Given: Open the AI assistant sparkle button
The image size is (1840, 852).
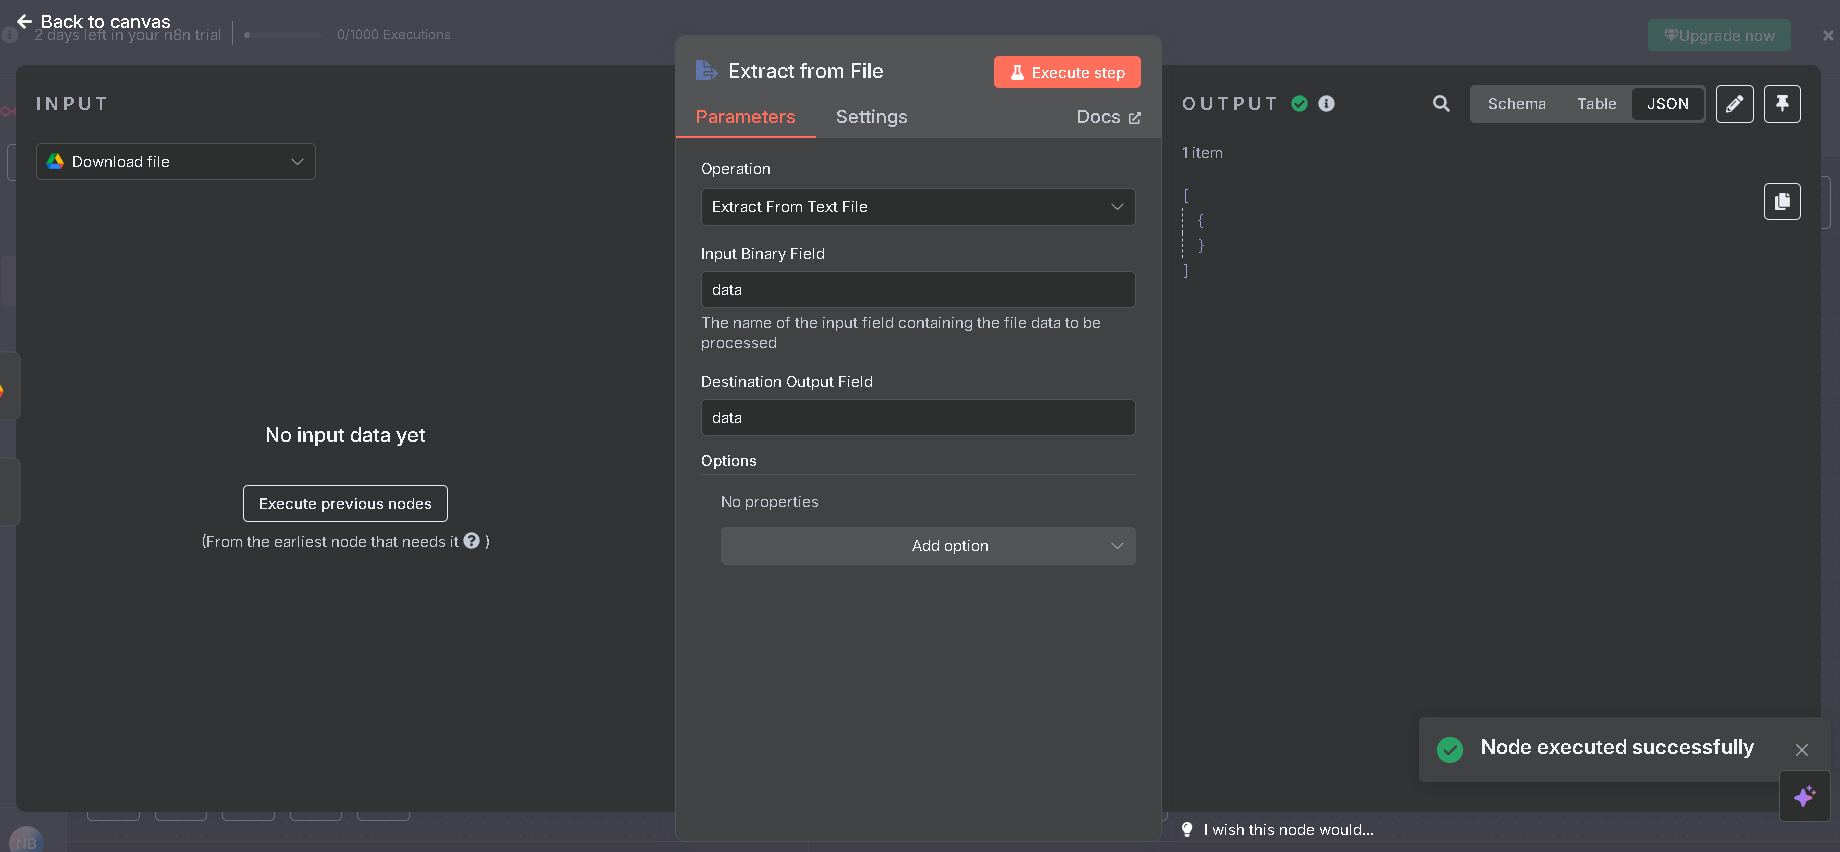Looking at the screenshot, I should click(1804, 797).
